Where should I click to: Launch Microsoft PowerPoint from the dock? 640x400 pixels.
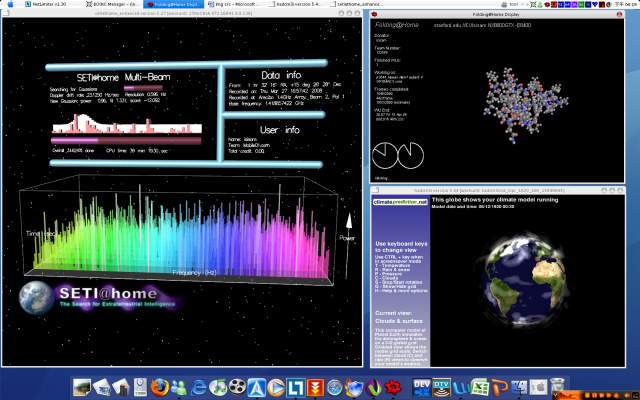coord(500,387)
